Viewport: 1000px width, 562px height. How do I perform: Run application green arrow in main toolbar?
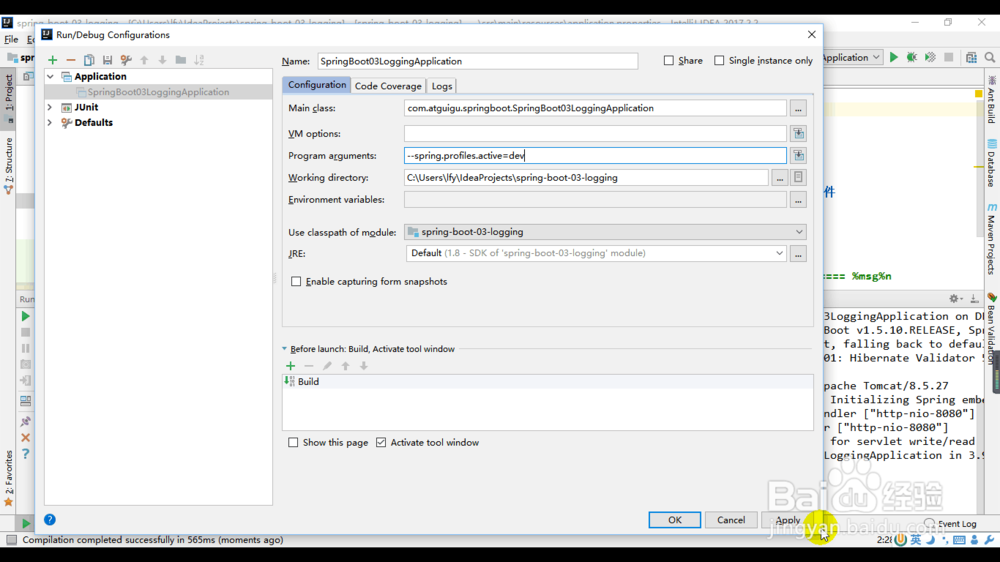[893, 57]
